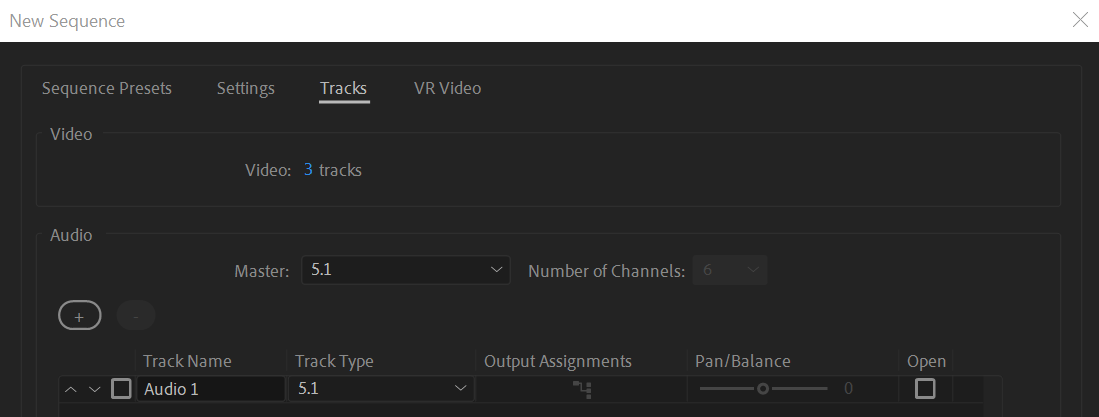The width and height of the screenshot is (1099, 417).
Task: Click the Track Name column header
Action: (187, 361)
